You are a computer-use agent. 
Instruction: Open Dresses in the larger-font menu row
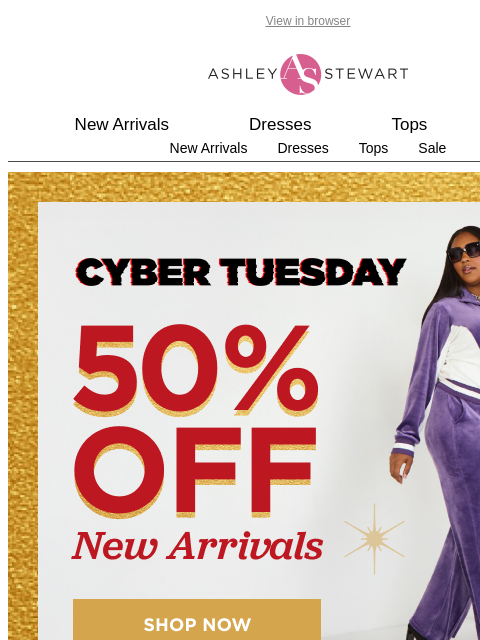click(280, 124)
